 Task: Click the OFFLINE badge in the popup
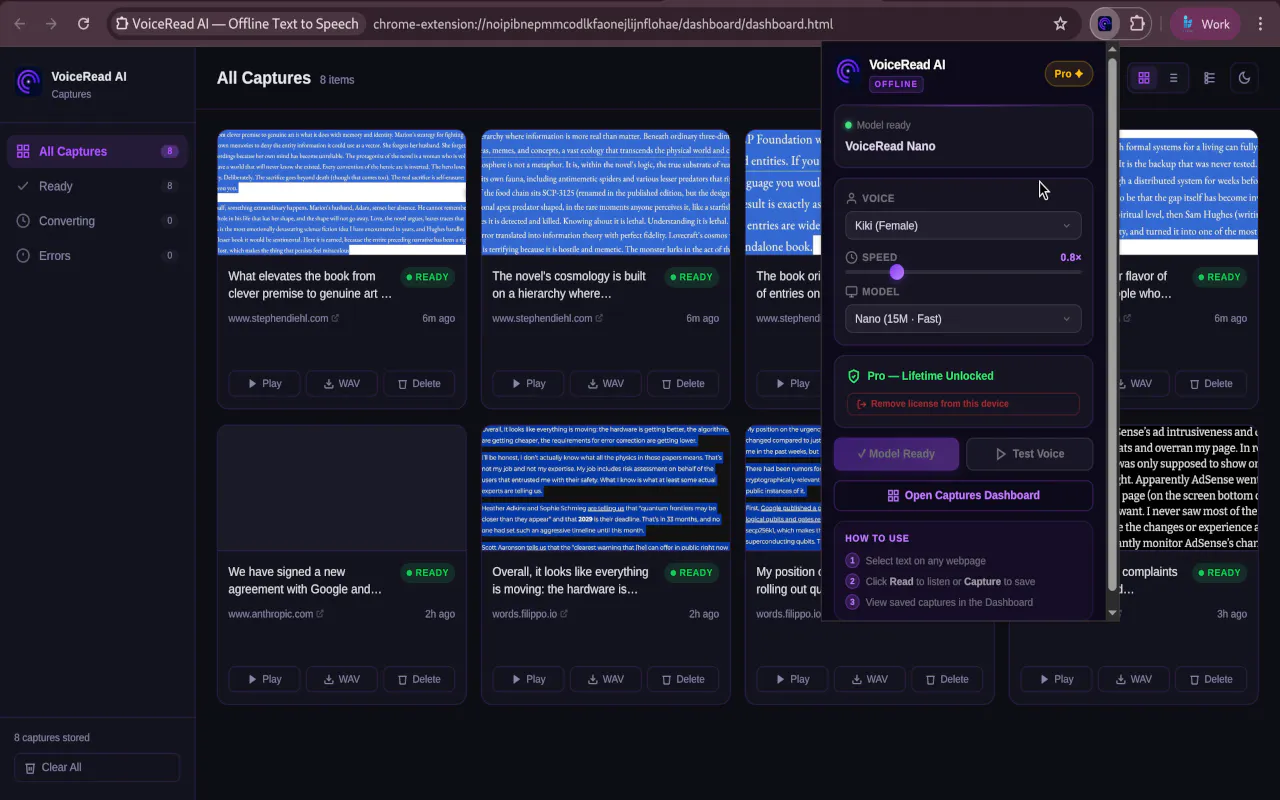896,84
